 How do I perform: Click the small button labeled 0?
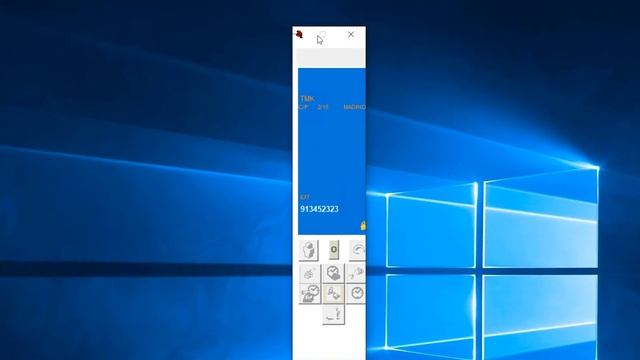(x=333, y=249)
